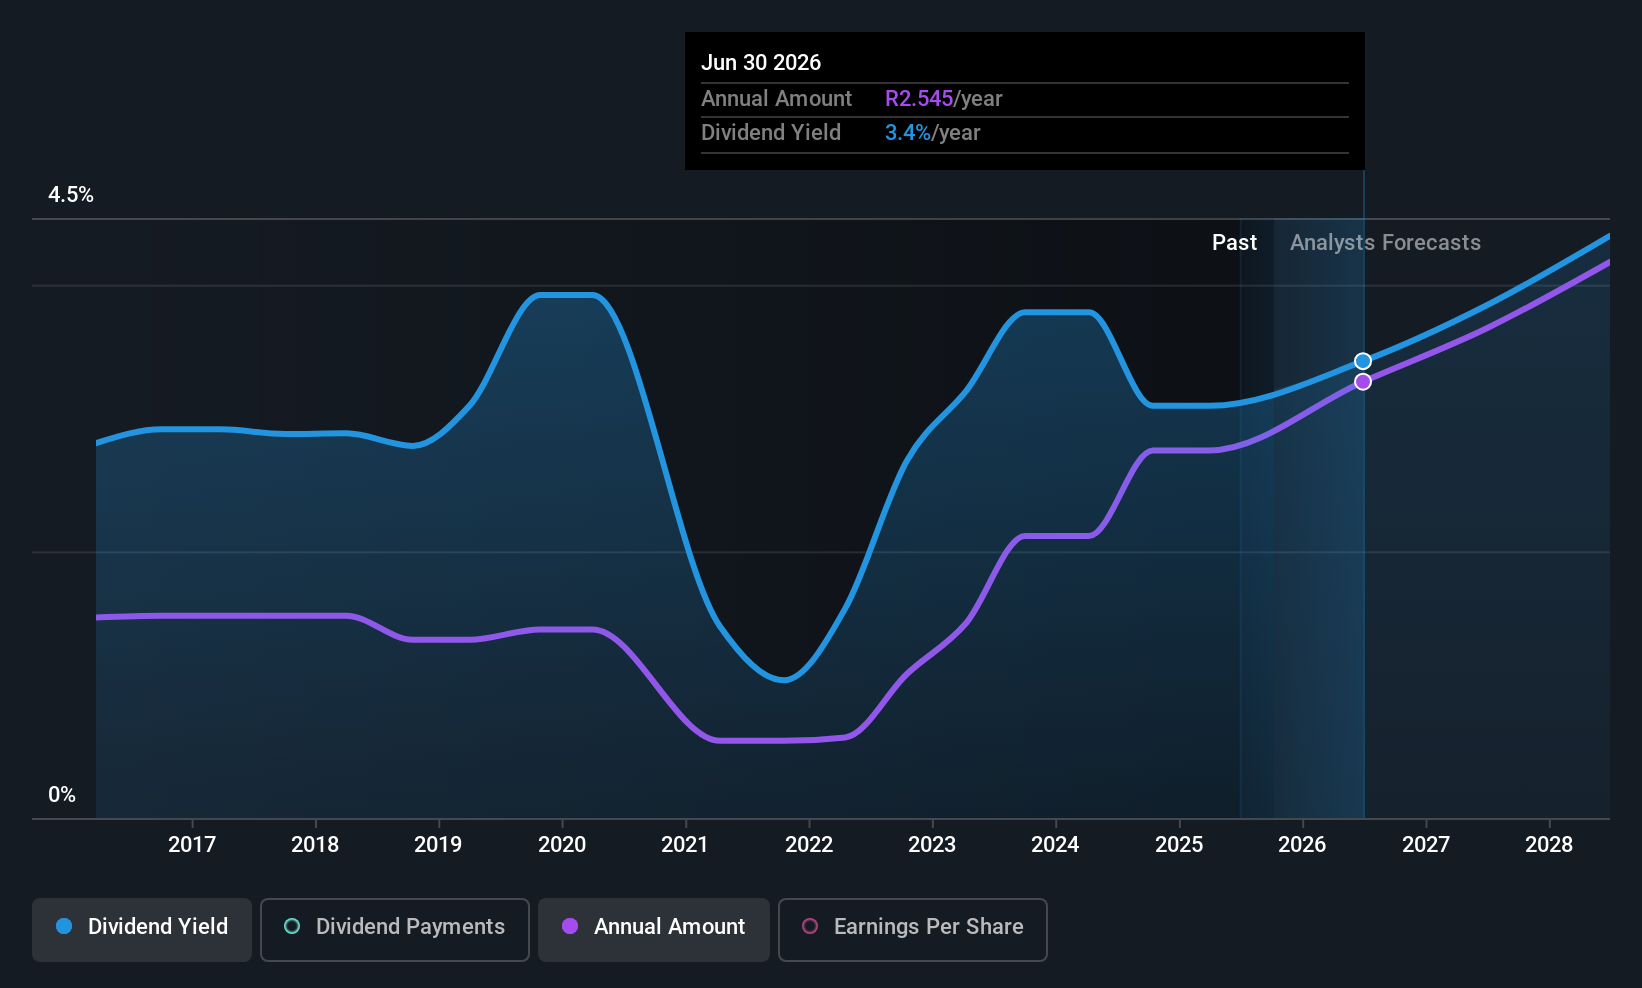Click the Past region label

[1234, 243]
